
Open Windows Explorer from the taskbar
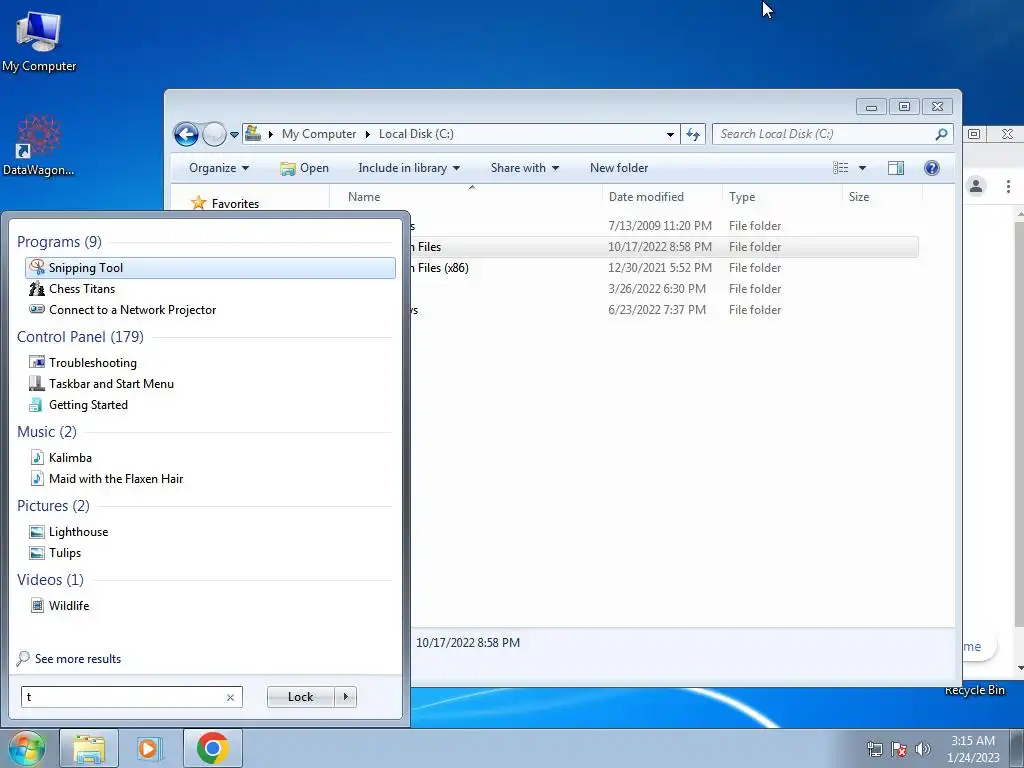coord(89,748)
